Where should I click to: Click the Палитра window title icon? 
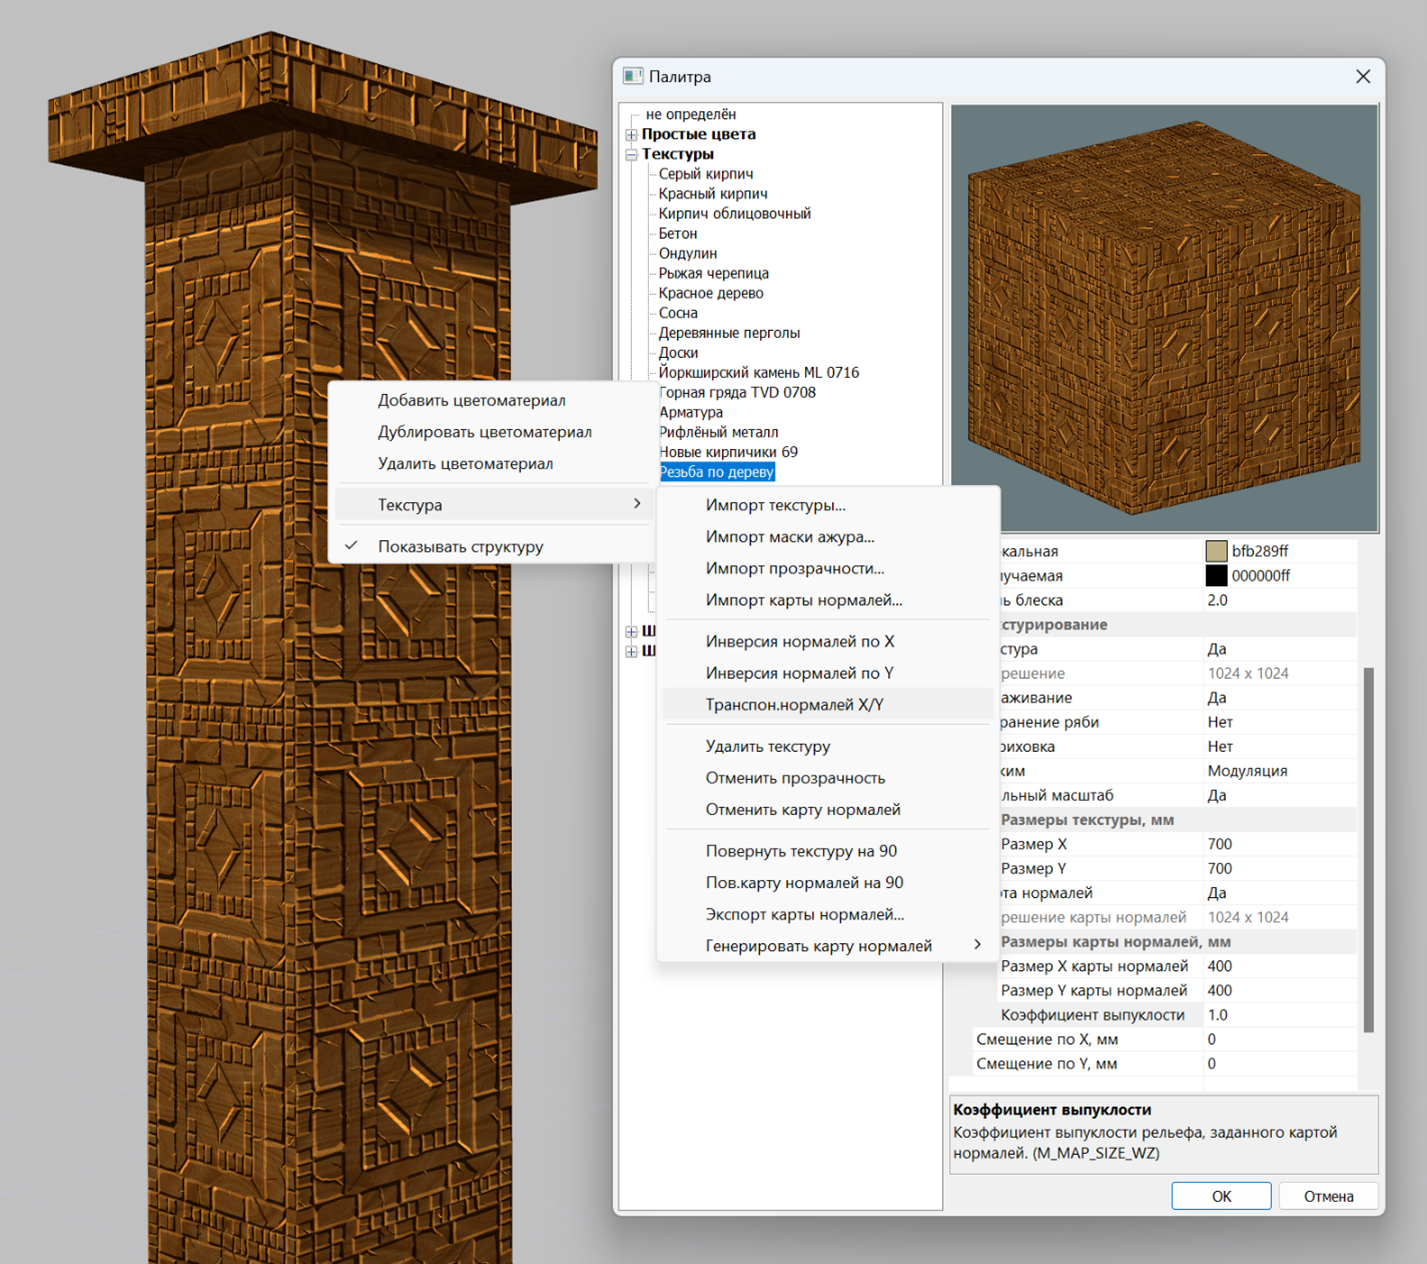(x=633, y=77)
